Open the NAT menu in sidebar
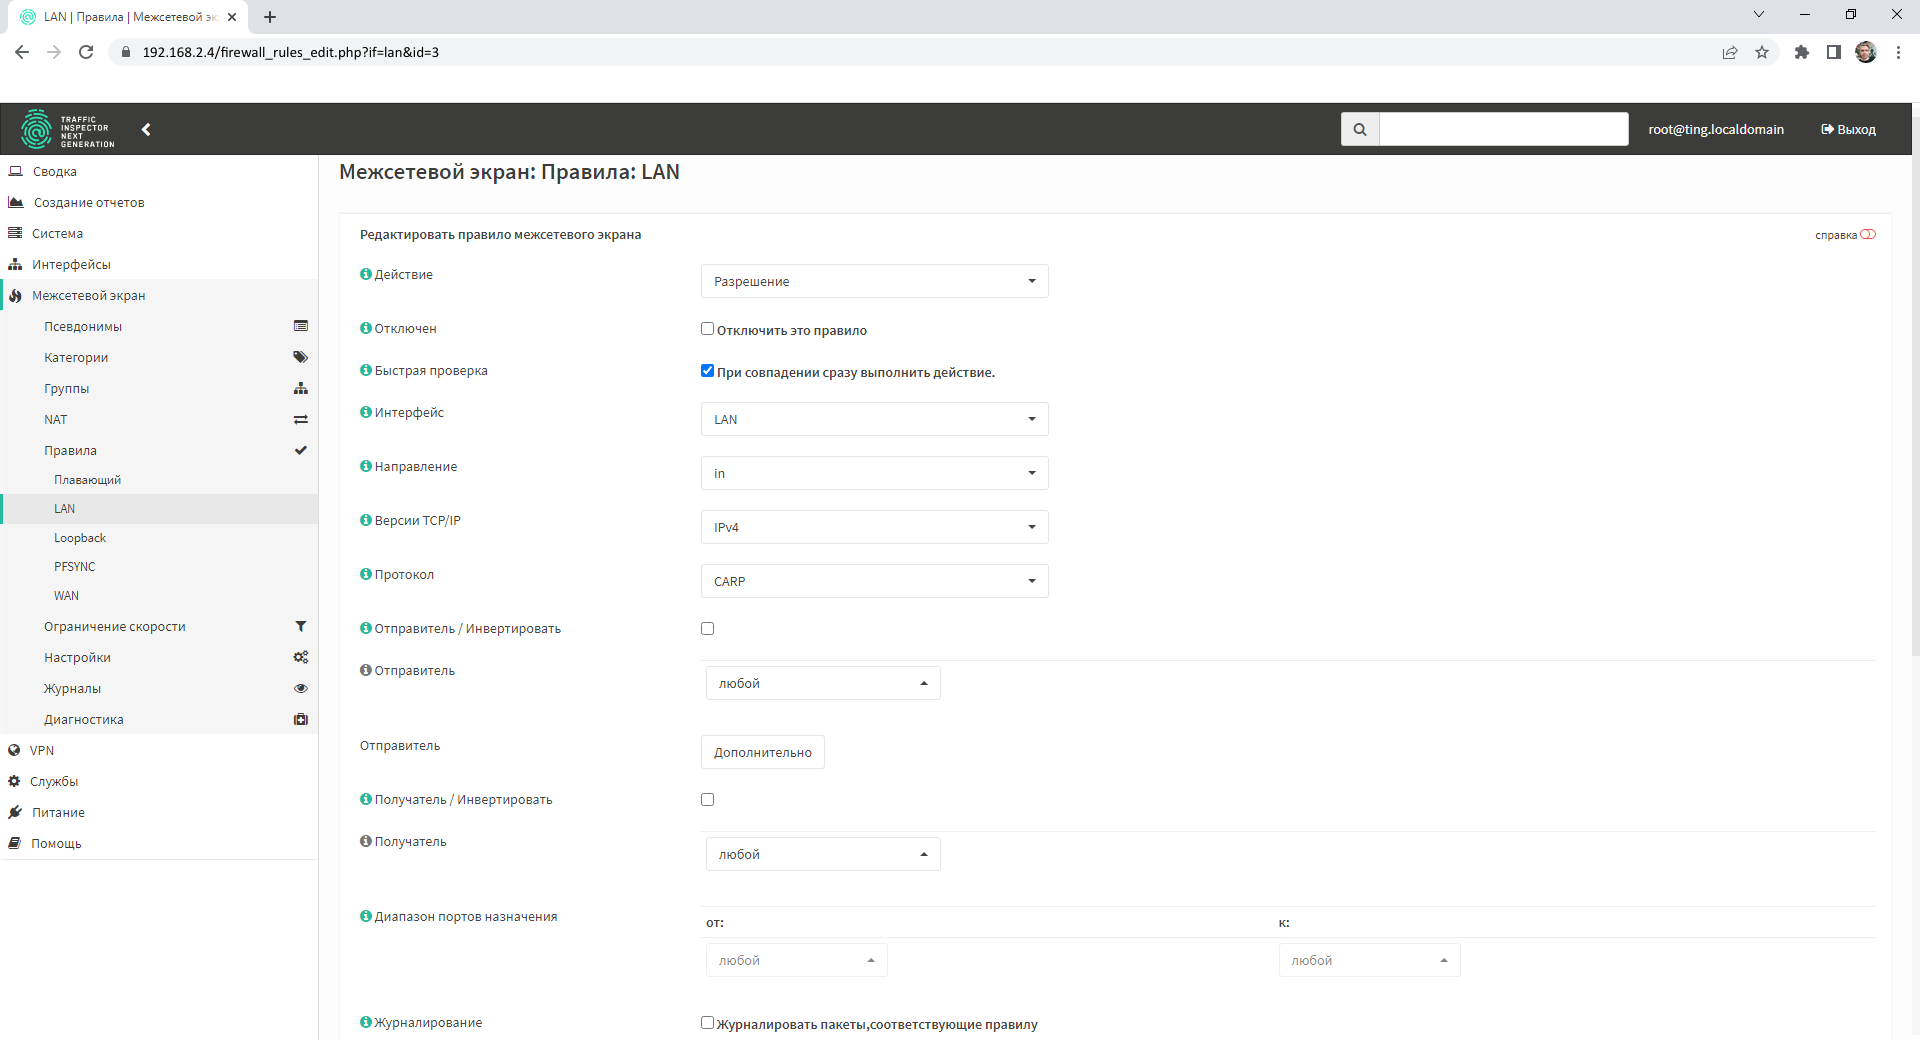1920x1040 pixels. click(56, 420)
